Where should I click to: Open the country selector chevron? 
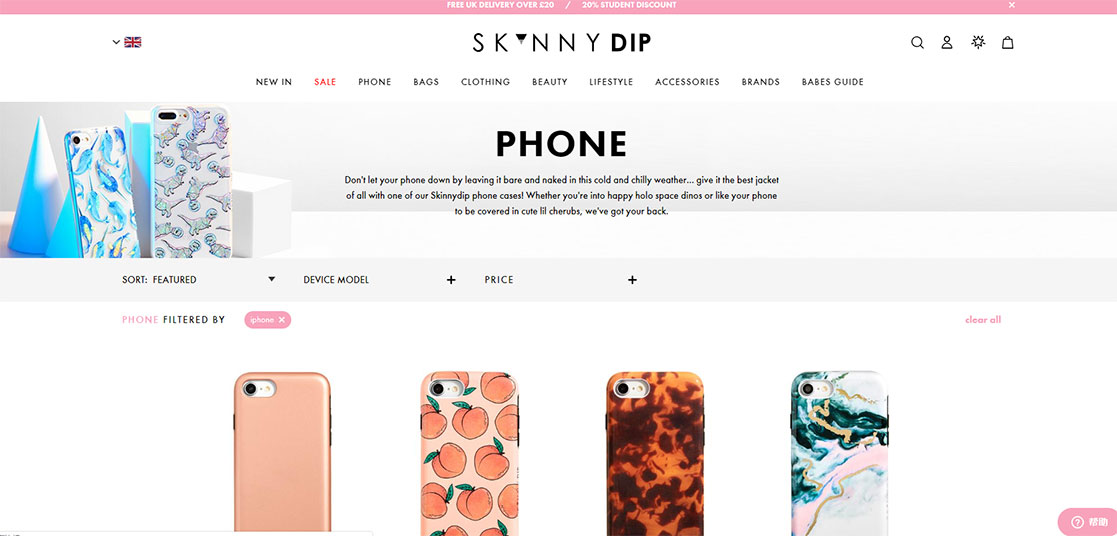(116, 42)
